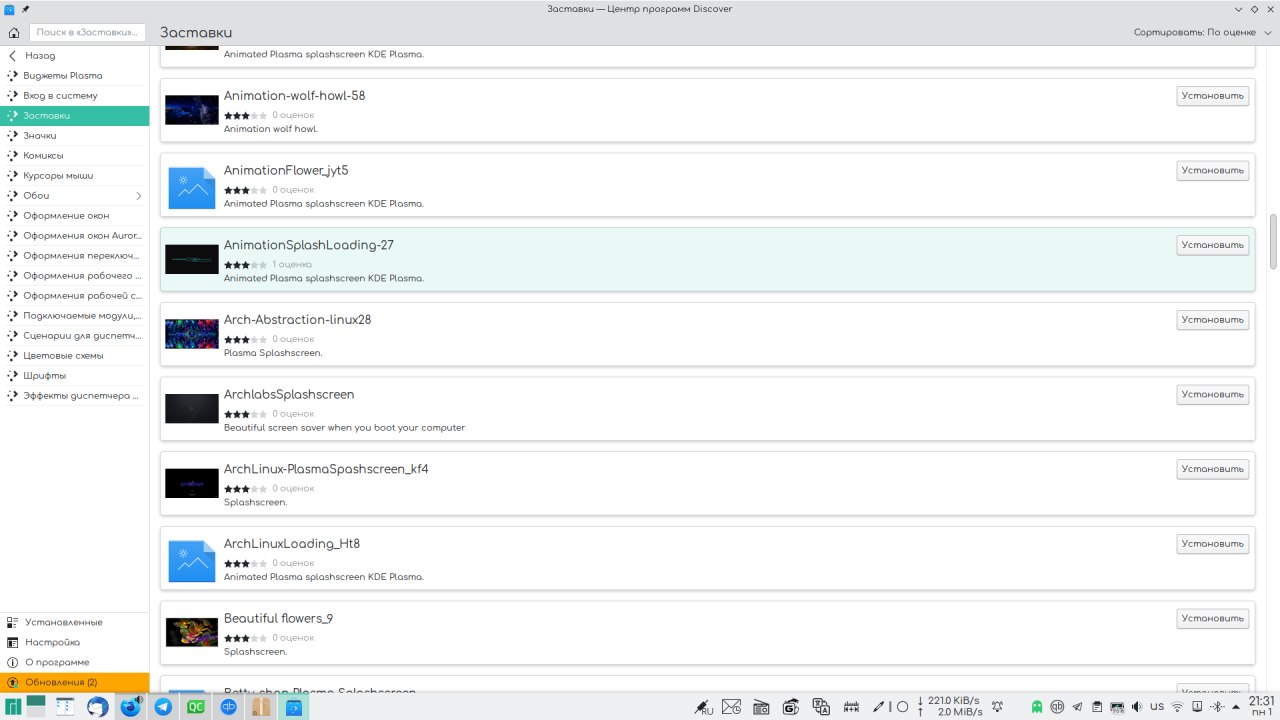This screenshot has width=1280, height=720.
Task: Switch keyboard layout 'us' indicator
Action: click(x=1157, y=706)
